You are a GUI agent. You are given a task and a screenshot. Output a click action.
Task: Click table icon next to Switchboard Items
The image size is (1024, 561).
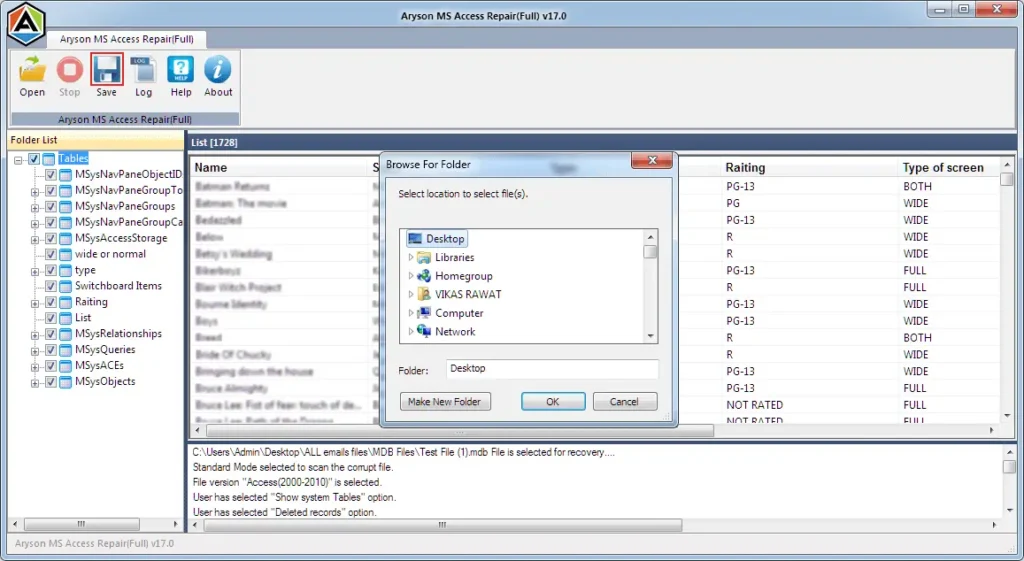(x=65, y=286)
